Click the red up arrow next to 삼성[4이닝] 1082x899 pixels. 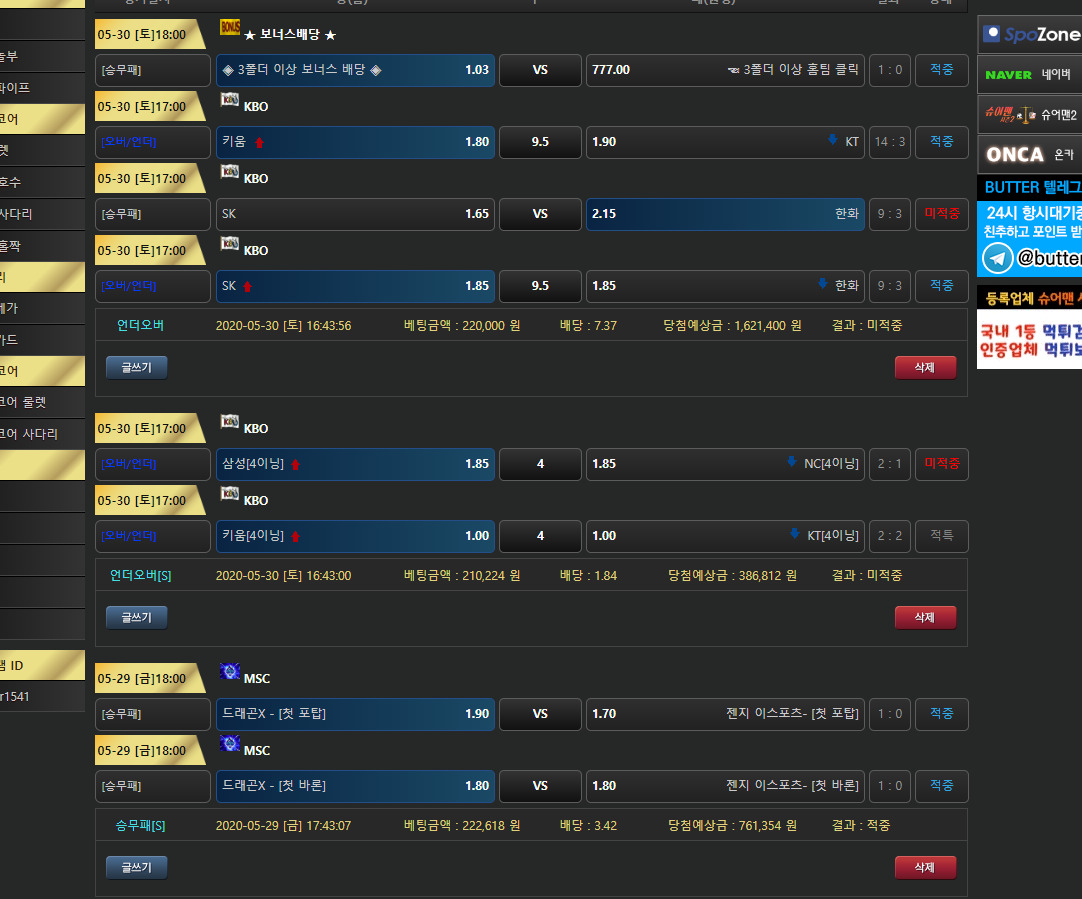pos(295,464)
